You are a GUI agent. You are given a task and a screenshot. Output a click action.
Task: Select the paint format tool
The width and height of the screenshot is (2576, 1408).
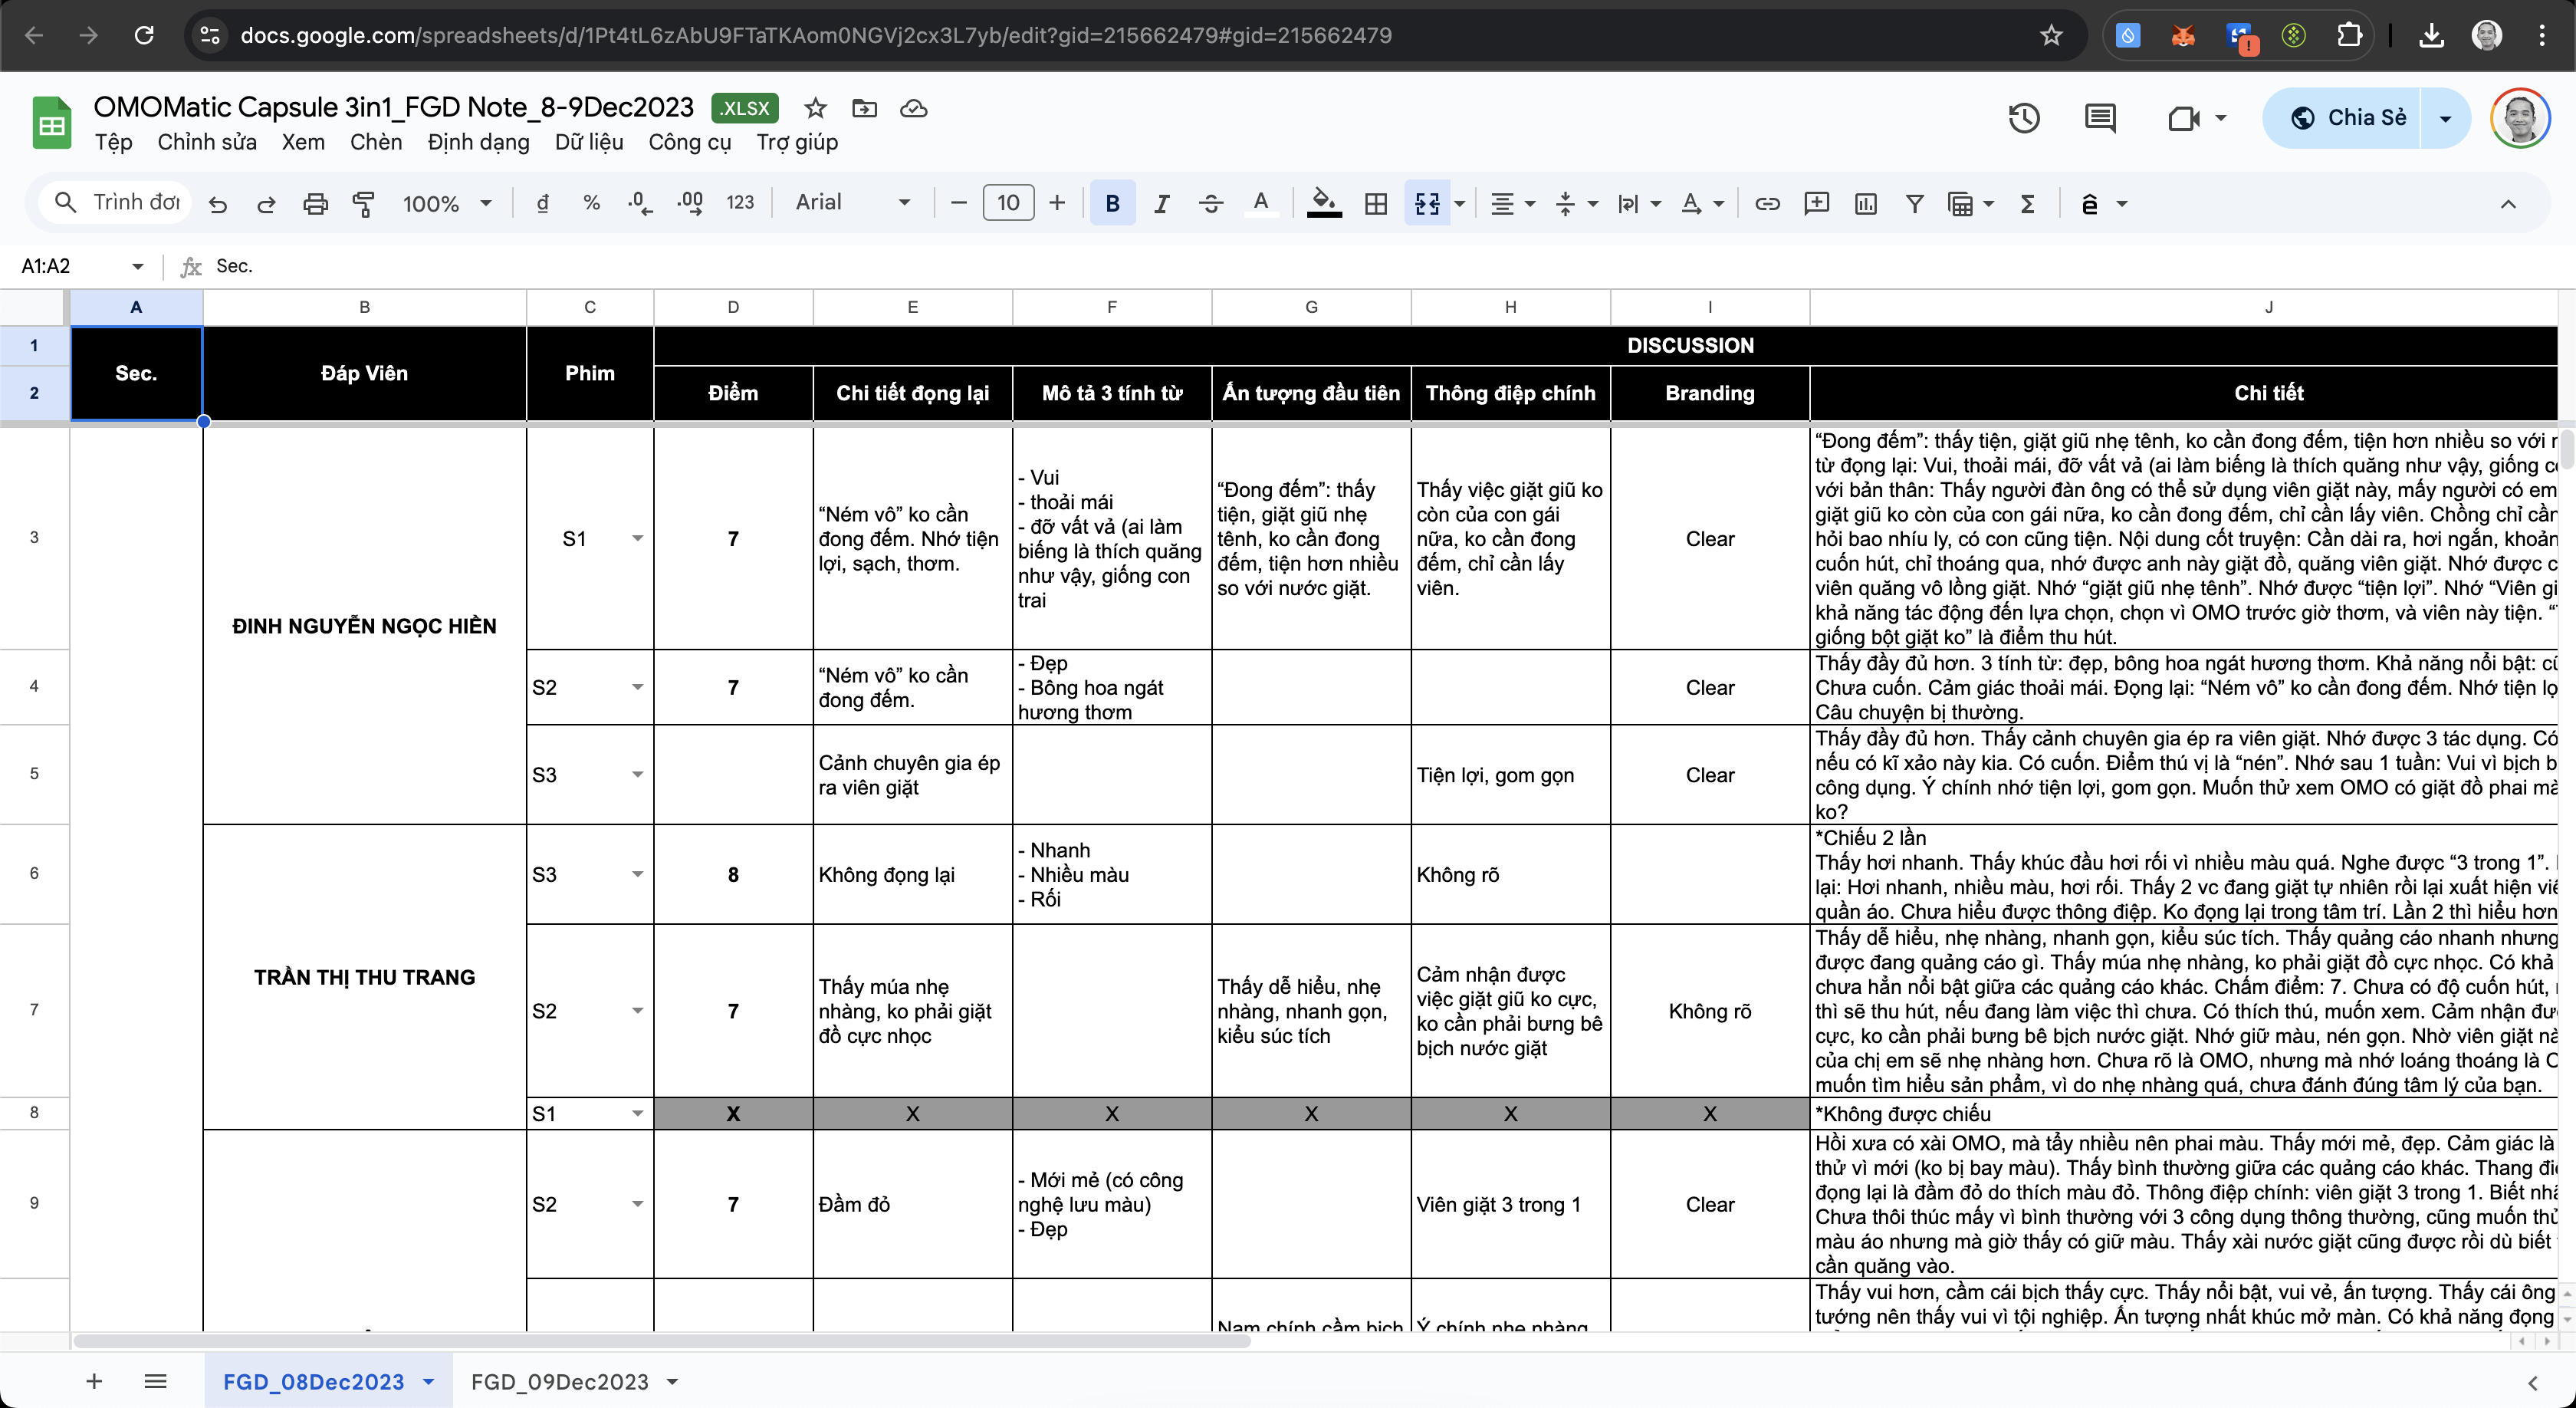[364, 204]
